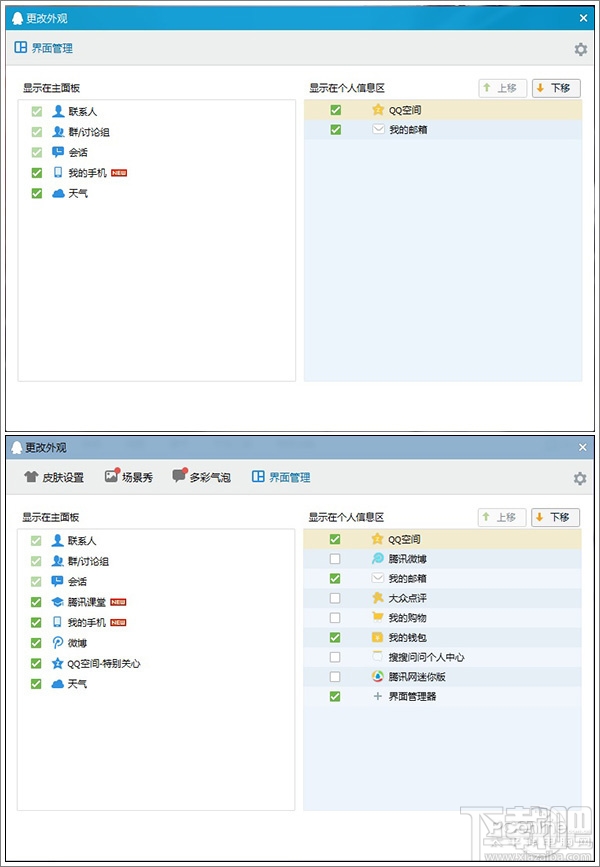Check the 搜搜问问个人中心 checkbox
This screenshot has height=867, width=600.
(335, 657)
